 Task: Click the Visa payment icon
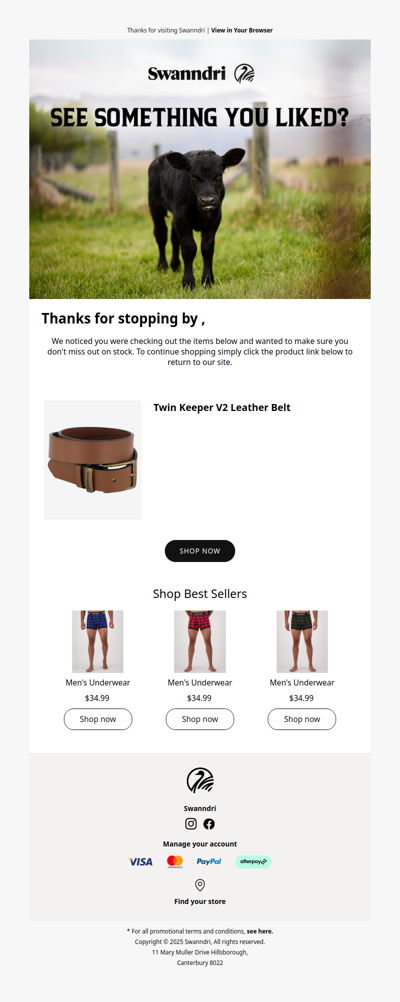point(141,861)
